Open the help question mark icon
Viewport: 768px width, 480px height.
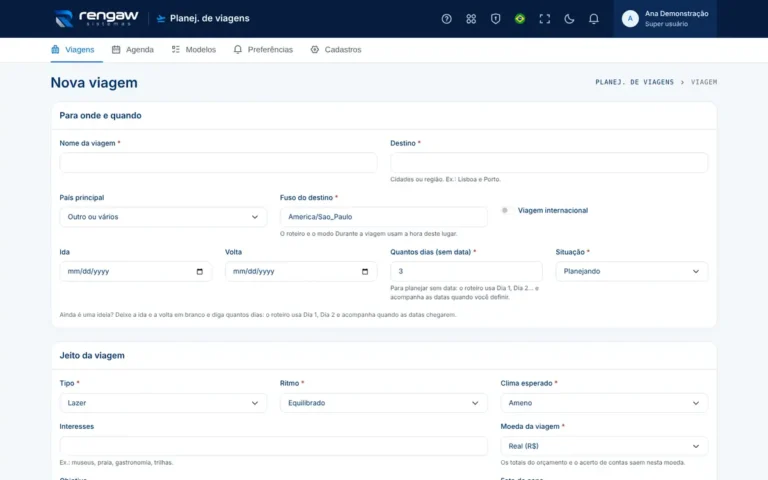tap(446, 19)
